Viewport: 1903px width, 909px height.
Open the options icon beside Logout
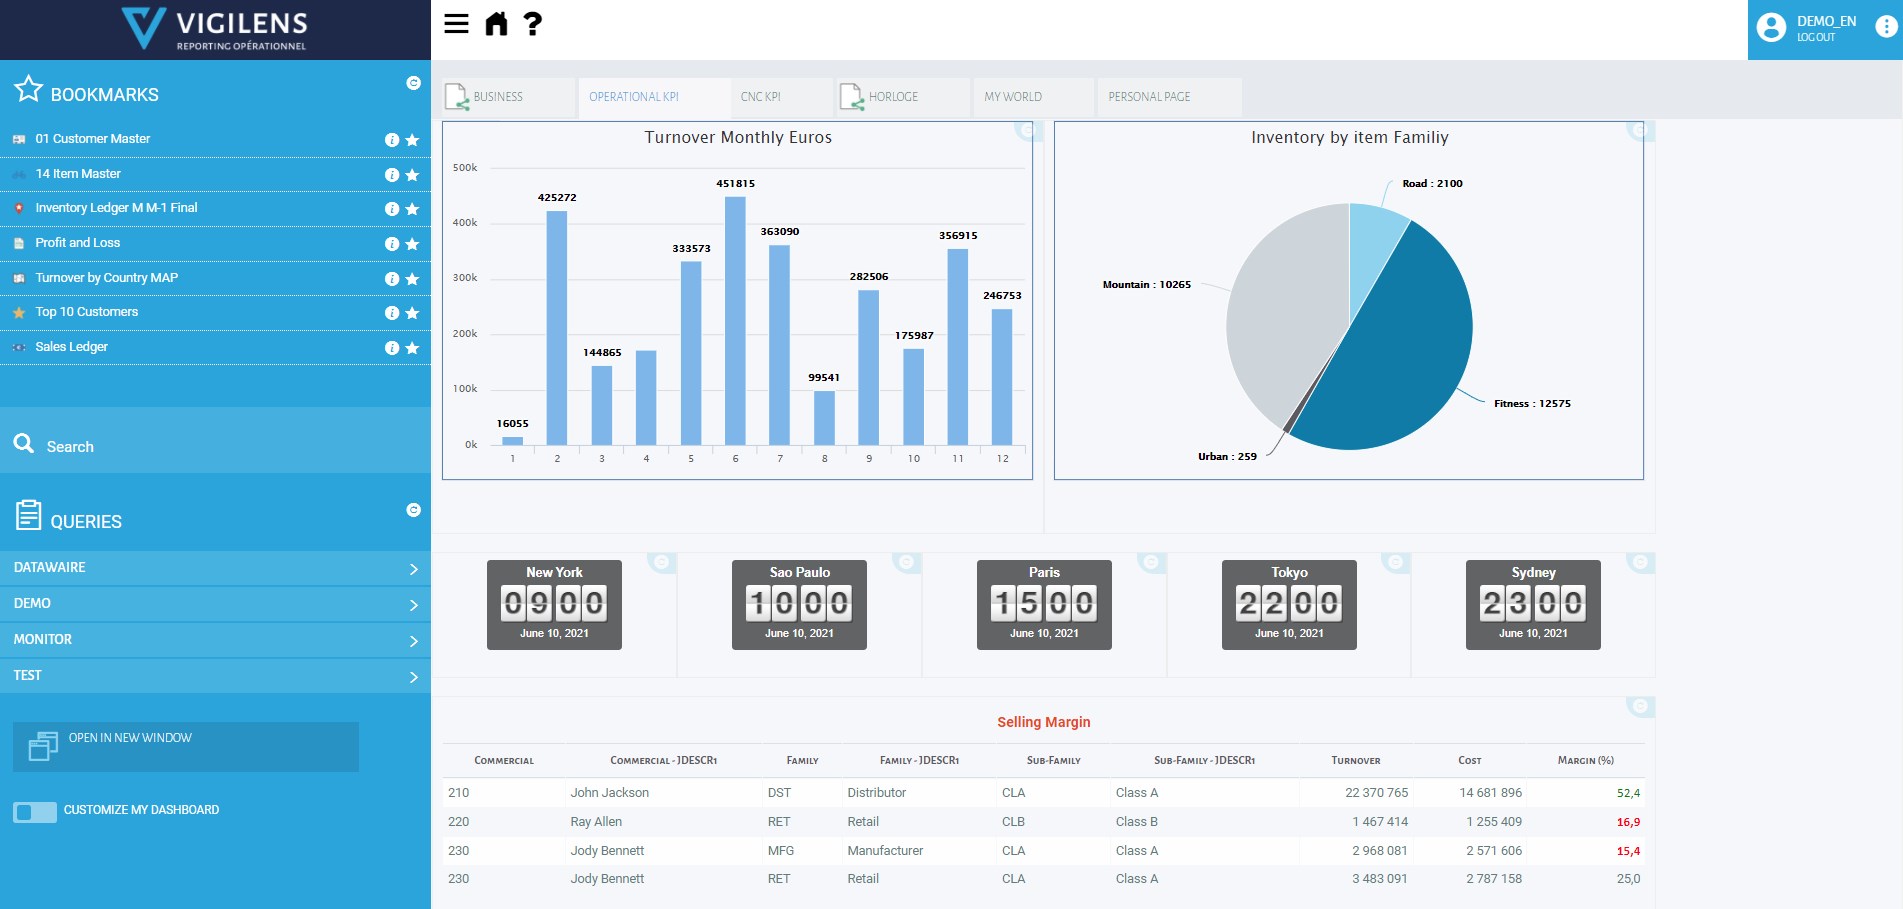pos(1885,28)
